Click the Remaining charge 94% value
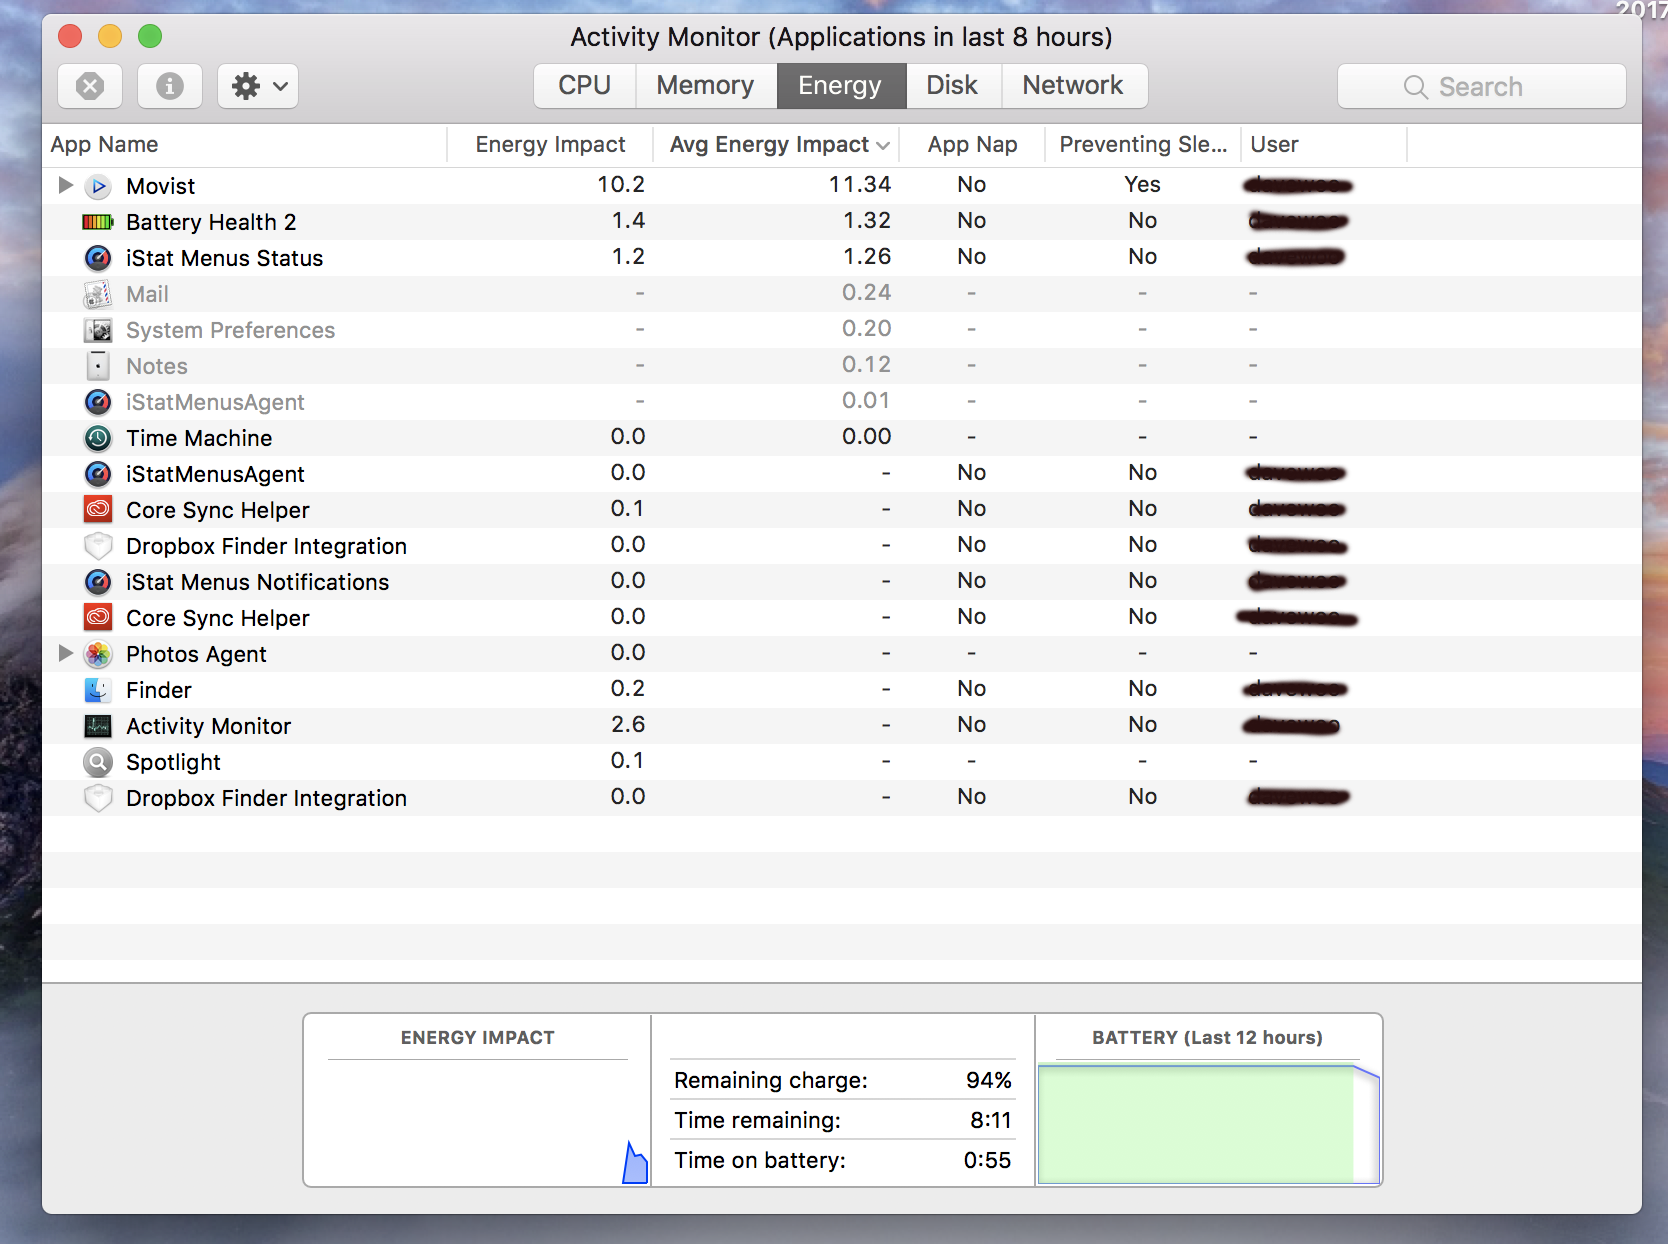The height and width of the screenshot is (1244, 1668). click(988, 1080)
